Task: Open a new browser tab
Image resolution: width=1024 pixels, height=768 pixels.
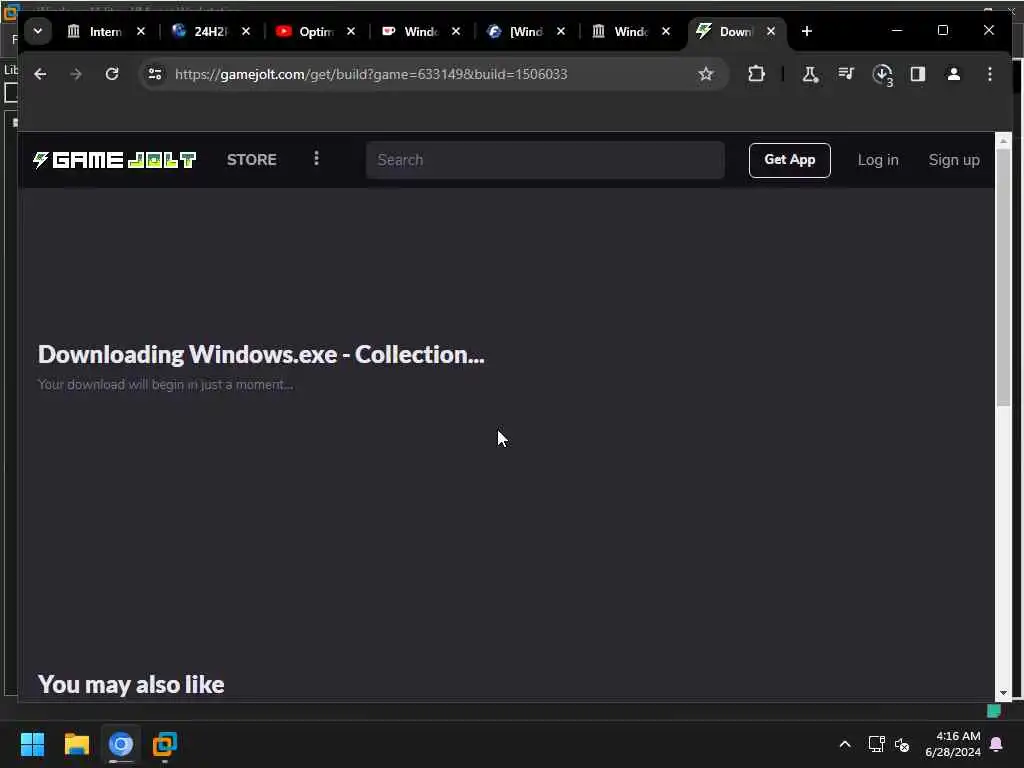Action: (x=807, y=31)
